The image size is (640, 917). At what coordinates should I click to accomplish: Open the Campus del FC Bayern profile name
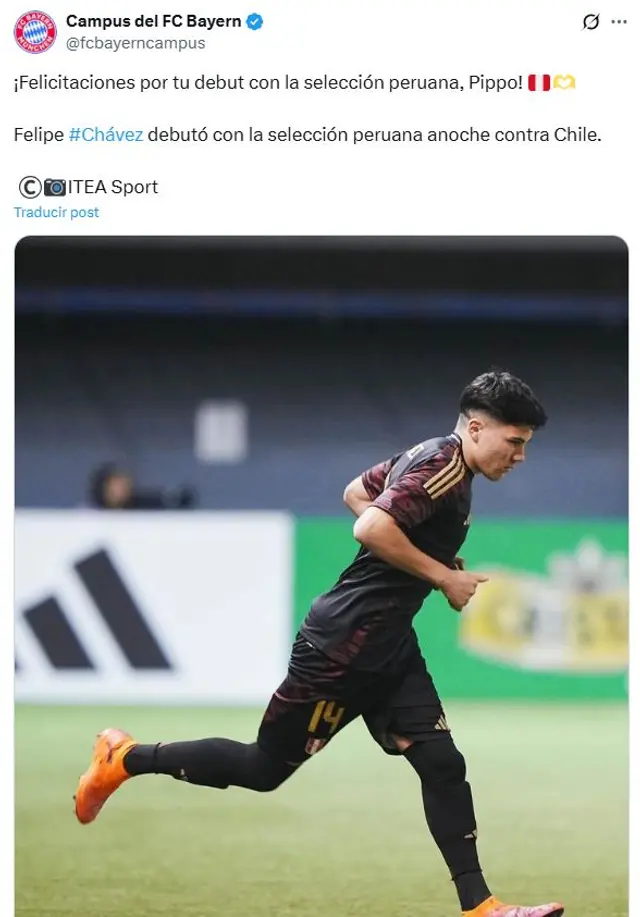153,21
